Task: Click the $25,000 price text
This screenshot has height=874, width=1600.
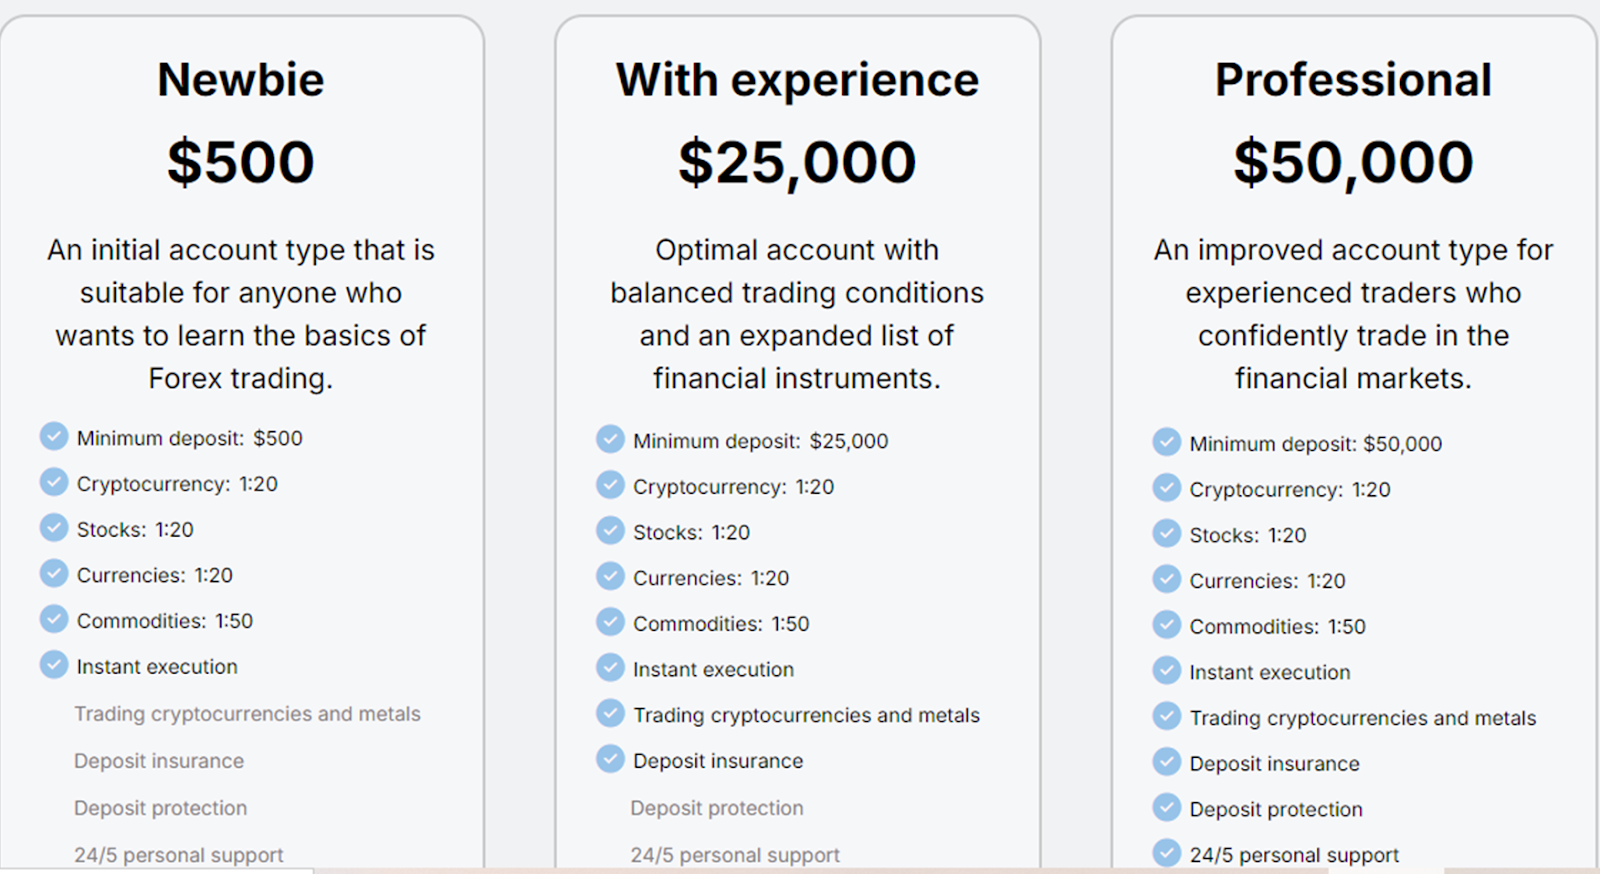Action: point(797,162)
